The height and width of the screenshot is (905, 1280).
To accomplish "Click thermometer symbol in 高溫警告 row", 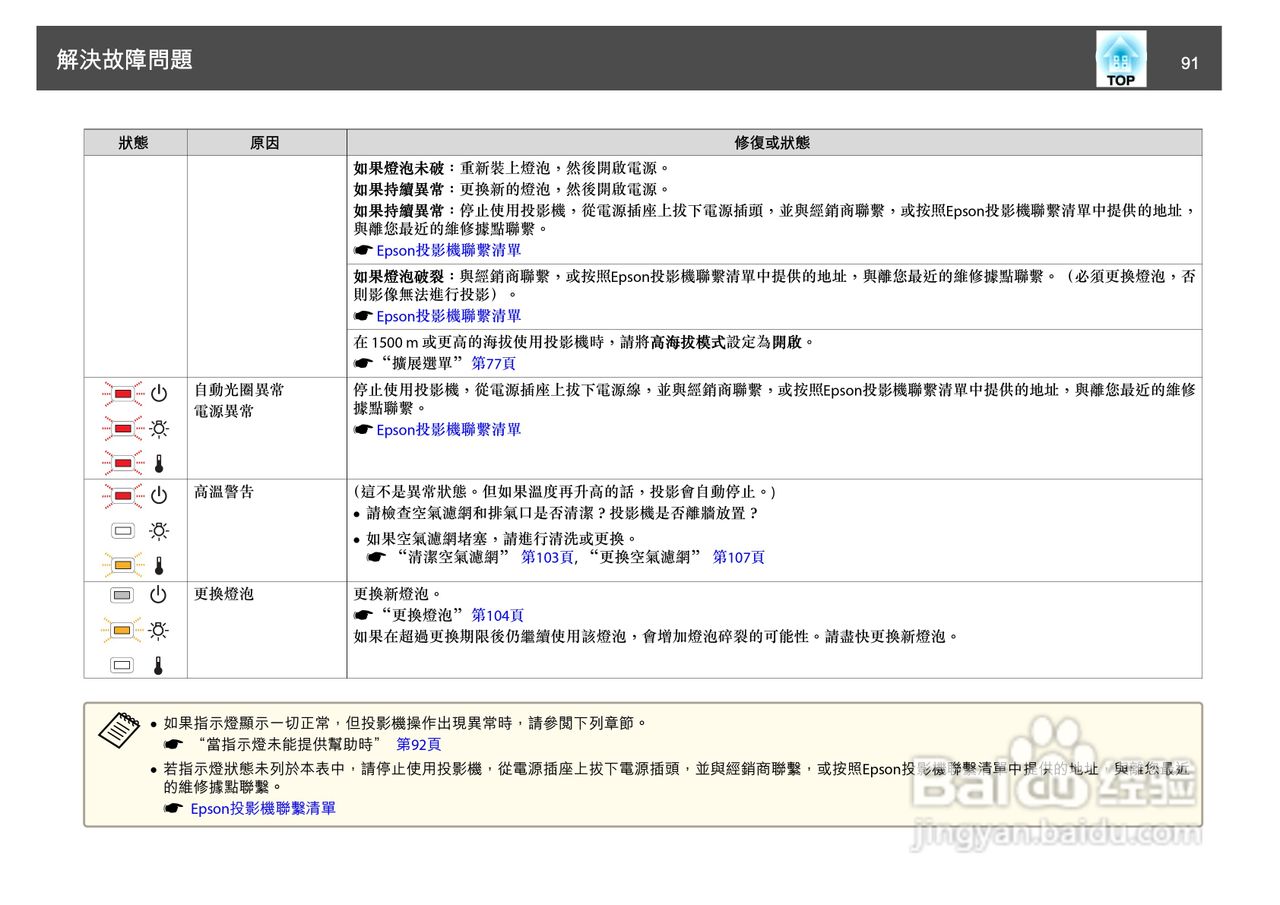I will (158, 566).
